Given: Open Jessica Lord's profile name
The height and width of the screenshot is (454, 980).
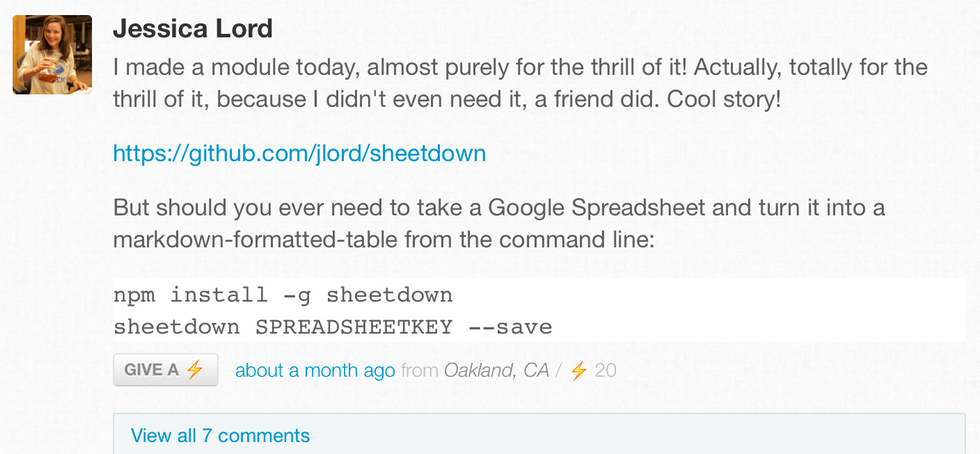Looking at the screenshot, I should point(192,29).
